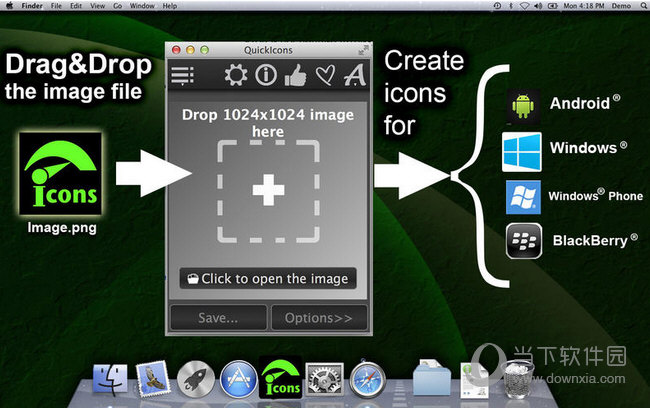Viewport: 650px width, 408px height.
Task: Open the App Store 'A' toolbar icon
Action: 355,75
